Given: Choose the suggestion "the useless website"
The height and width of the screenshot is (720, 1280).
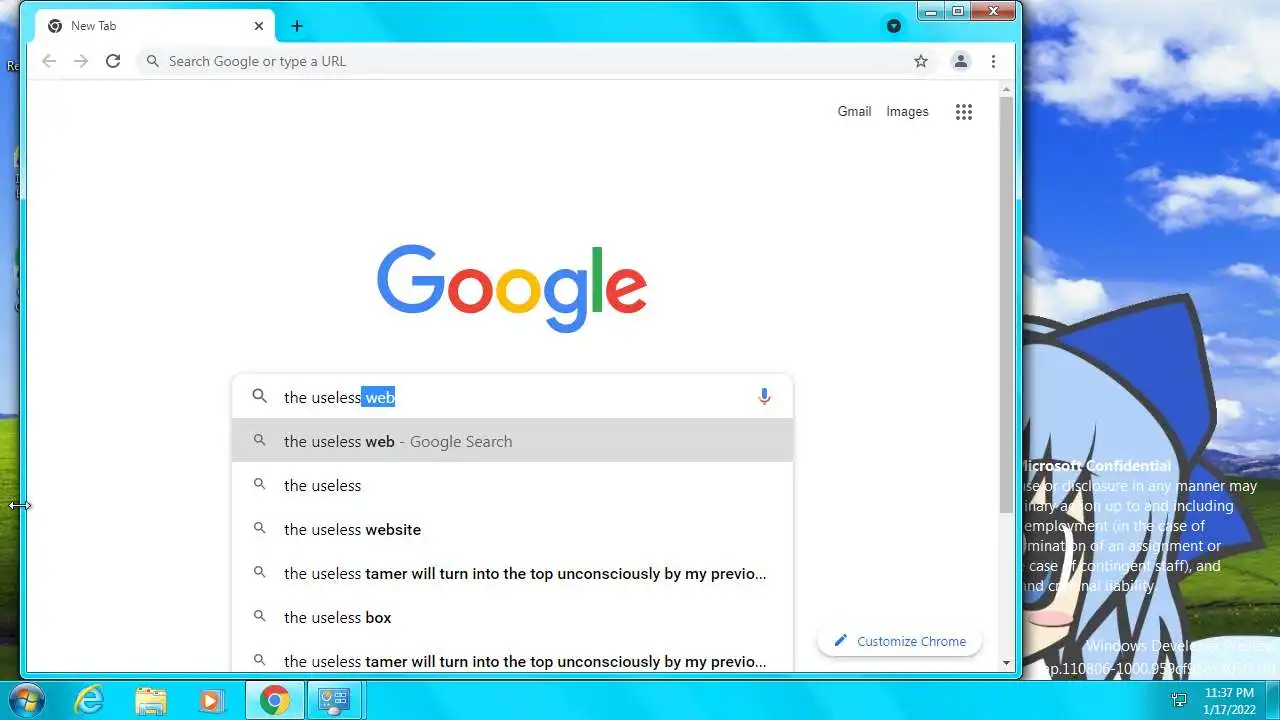Looking at the screenshot, I should tap(512, 529).
